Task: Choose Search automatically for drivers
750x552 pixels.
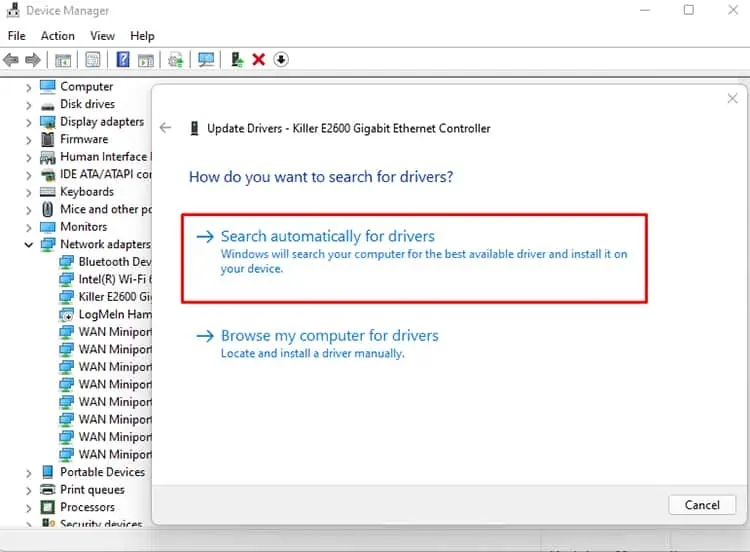Action: click(327, 237)
